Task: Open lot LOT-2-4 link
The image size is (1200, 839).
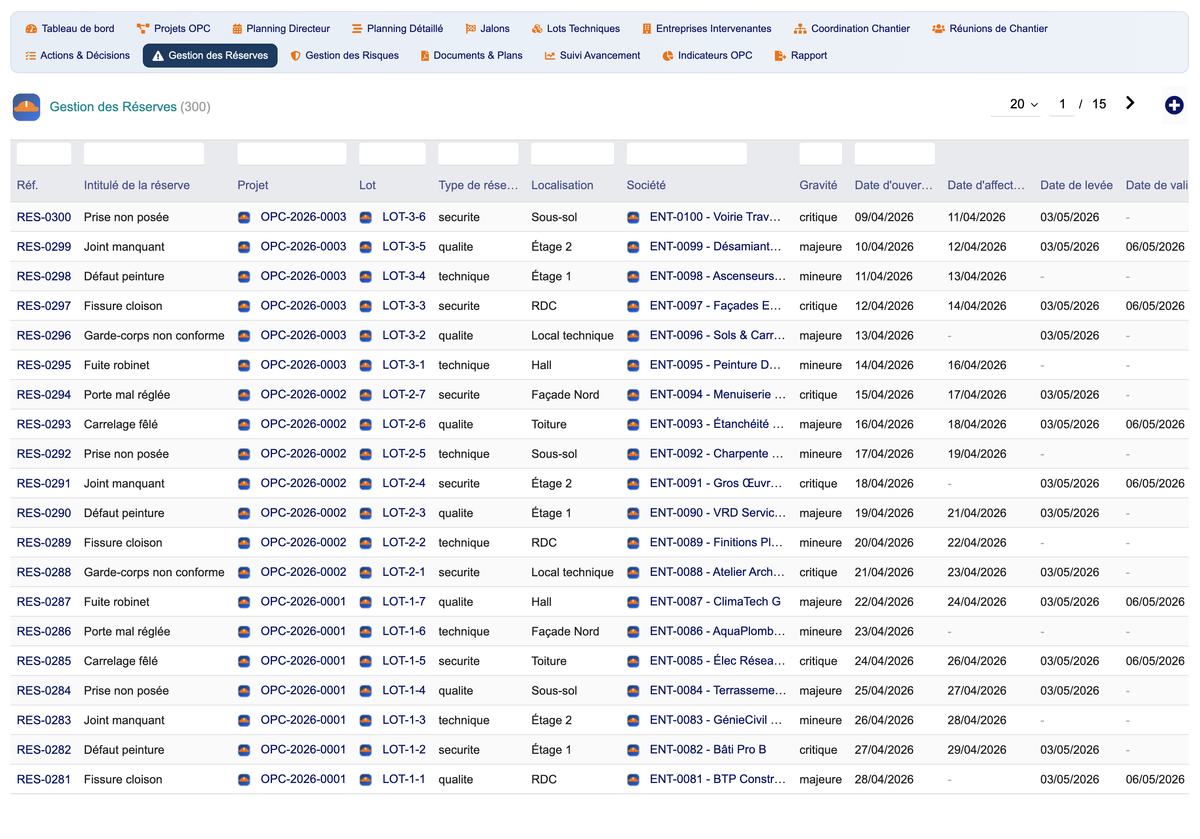Action: point(404,483)
